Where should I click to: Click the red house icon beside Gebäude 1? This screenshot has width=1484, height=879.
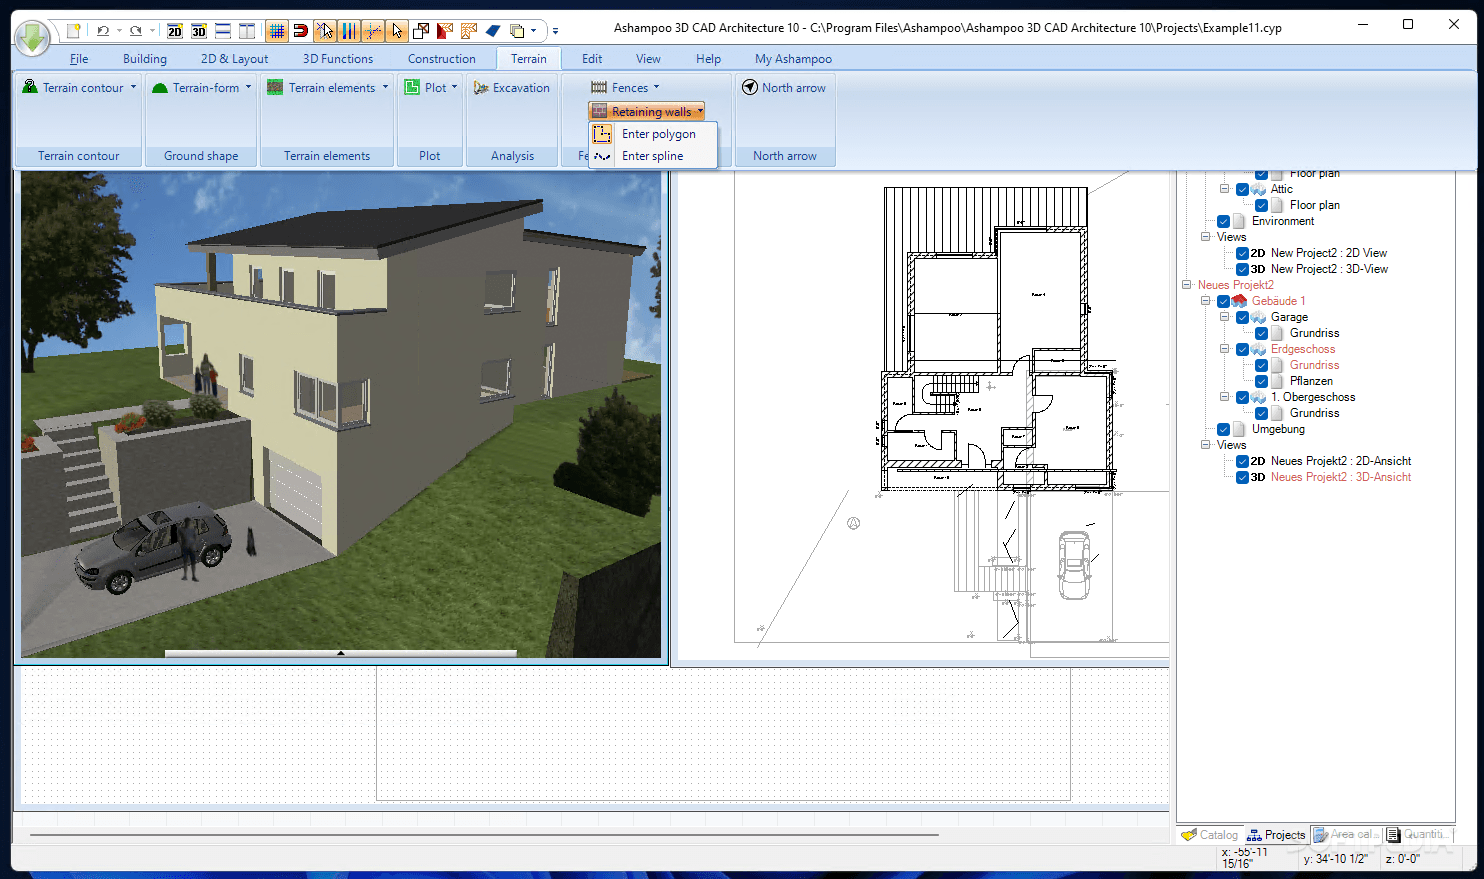pyautogui.click(x=1240, y=300)
